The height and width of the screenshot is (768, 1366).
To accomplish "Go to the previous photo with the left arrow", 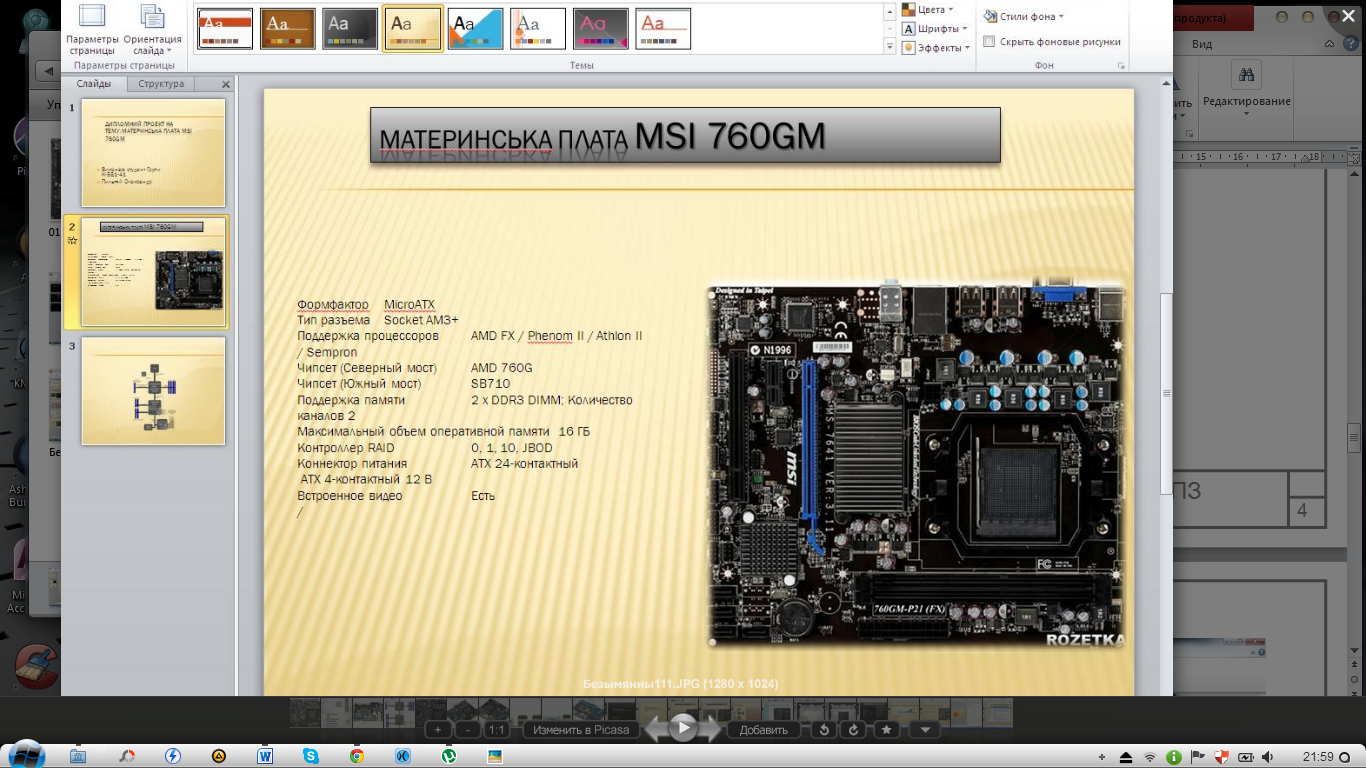I will (655, 730).
